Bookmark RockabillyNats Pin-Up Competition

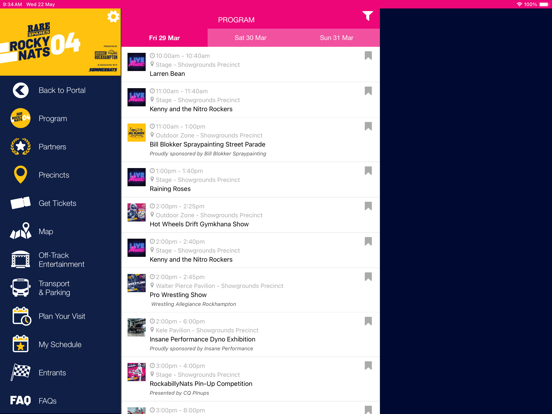pos(368,365)
